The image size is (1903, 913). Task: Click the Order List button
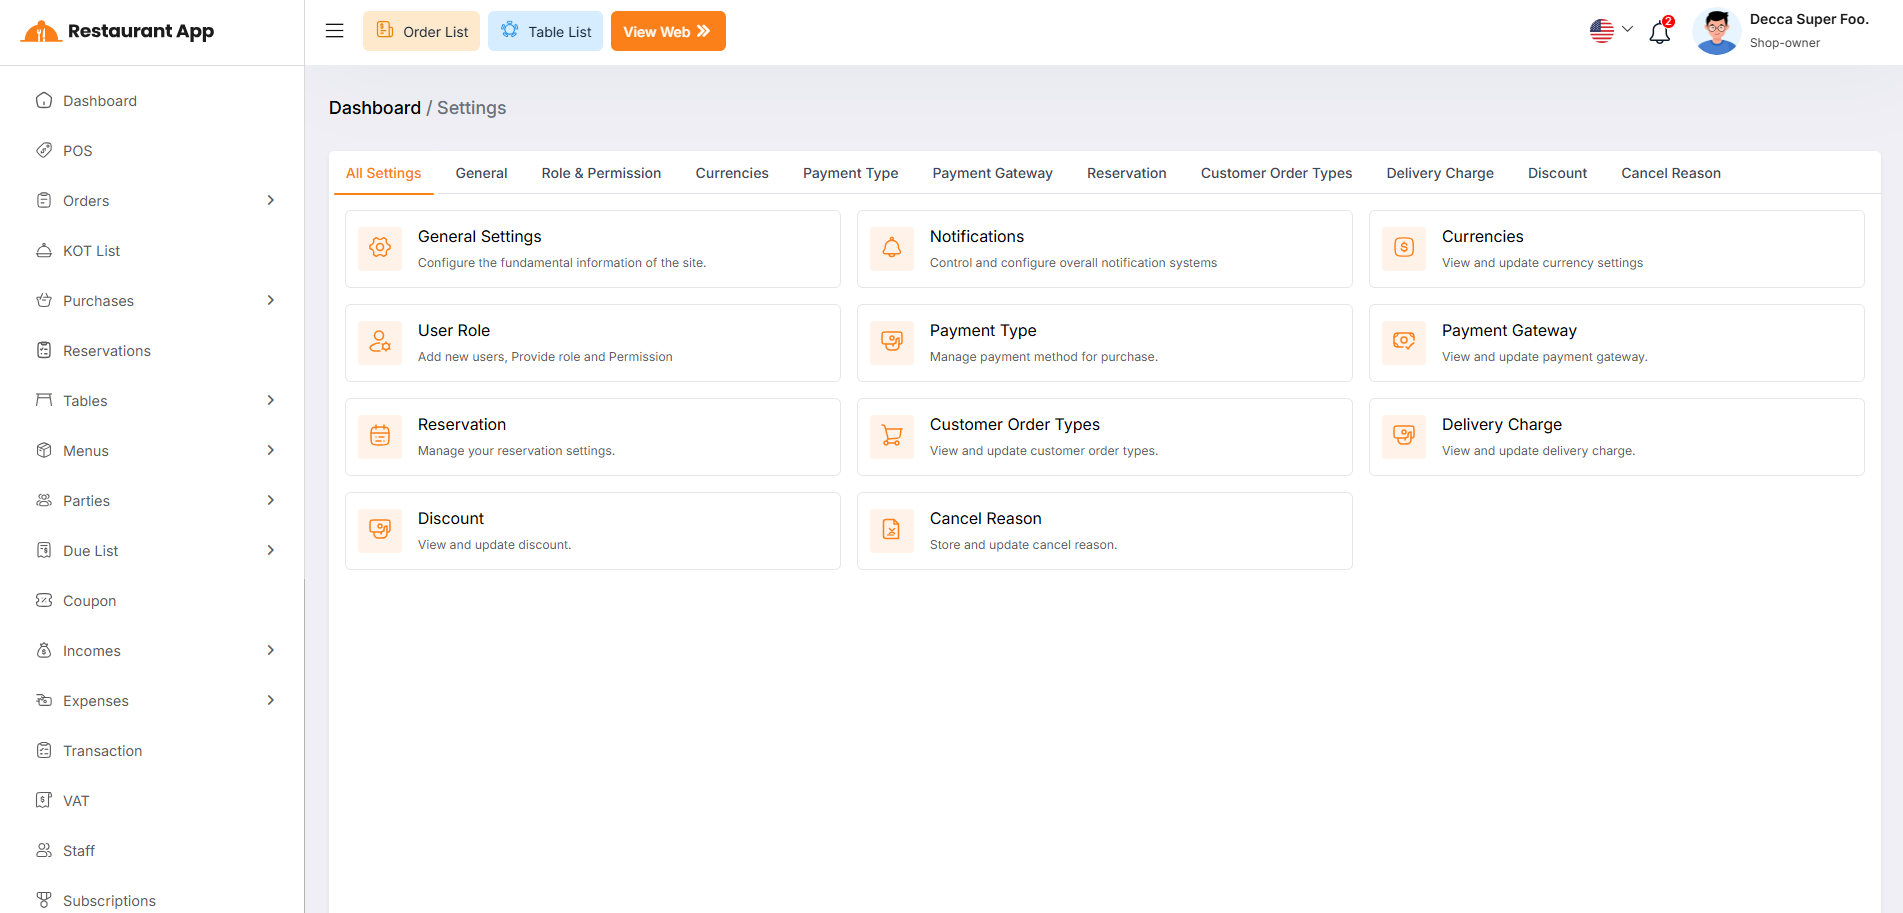(421, 31)
